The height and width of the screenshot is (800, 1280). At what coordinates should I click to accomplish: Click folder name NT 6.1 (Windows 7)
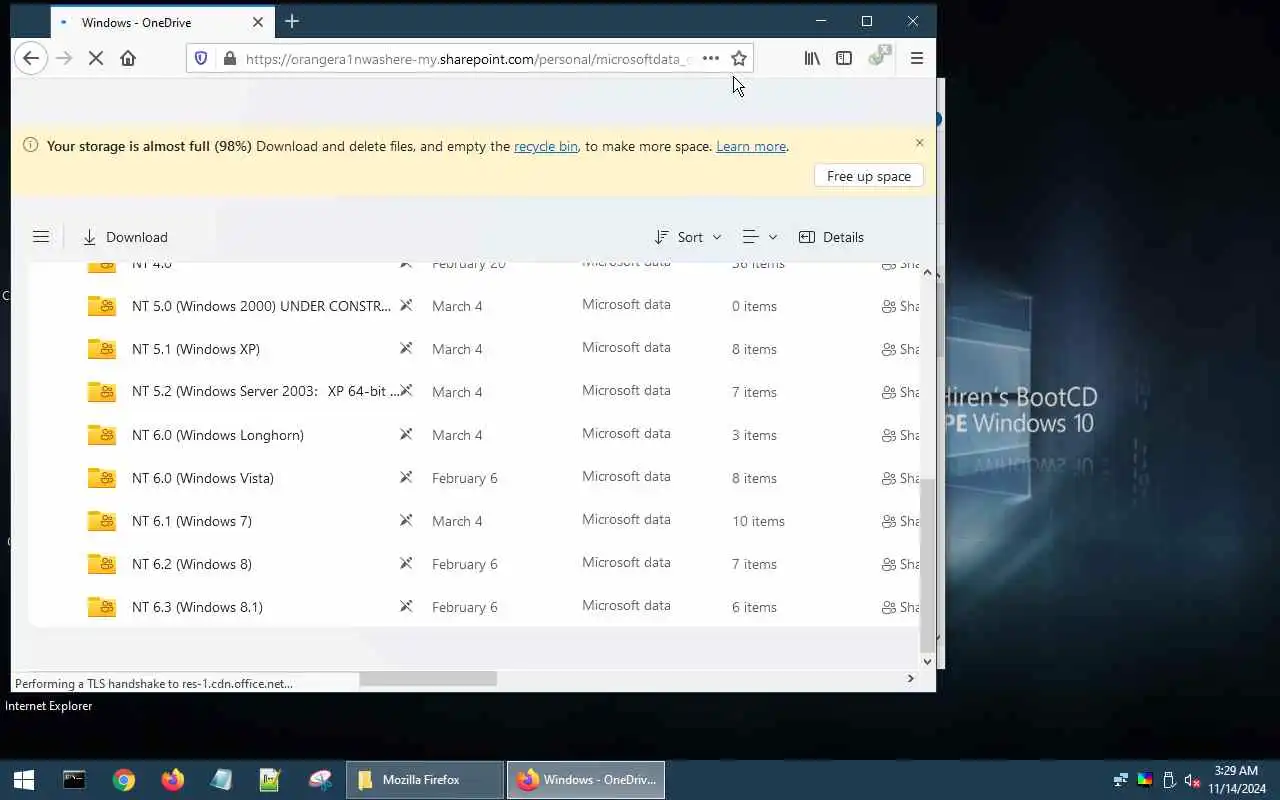(x=192, y=521)
